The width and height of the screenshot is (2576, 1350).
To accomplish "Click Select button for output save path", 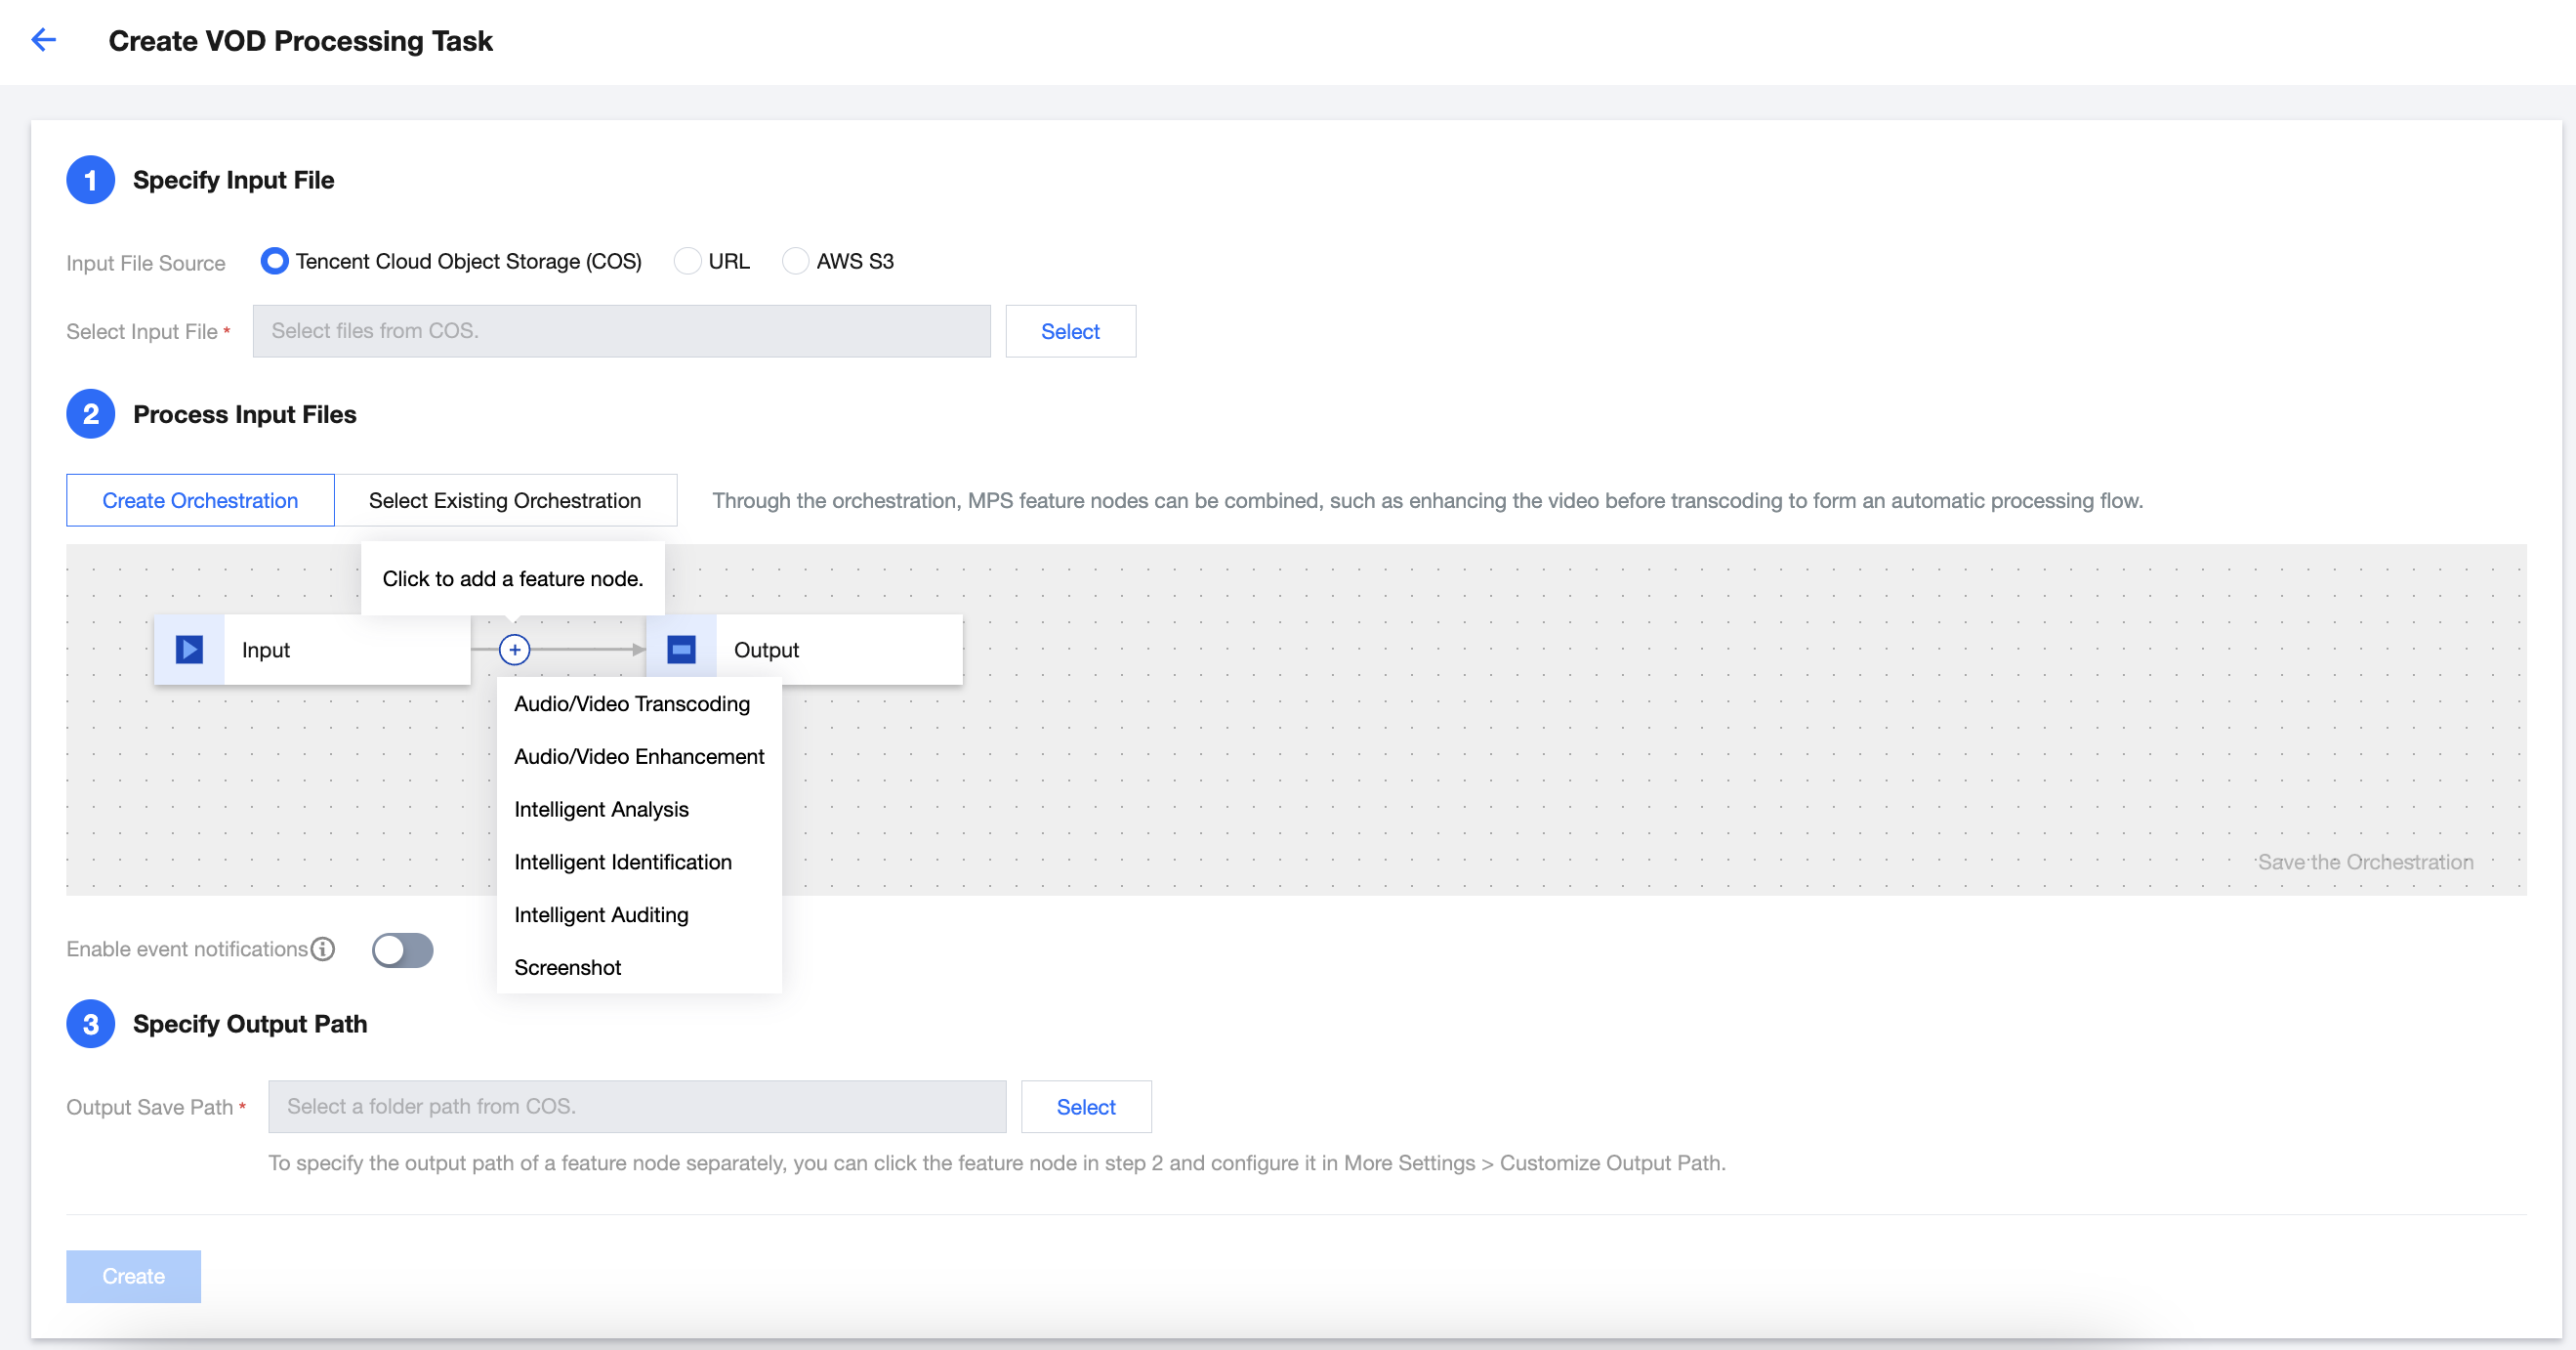I will point(1085,1107).
